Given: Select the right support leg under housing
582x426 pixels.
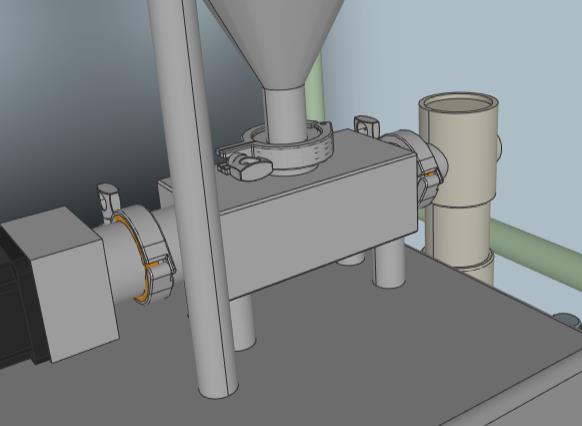Looking at the screenshot, I should click(x=389, y=264).
